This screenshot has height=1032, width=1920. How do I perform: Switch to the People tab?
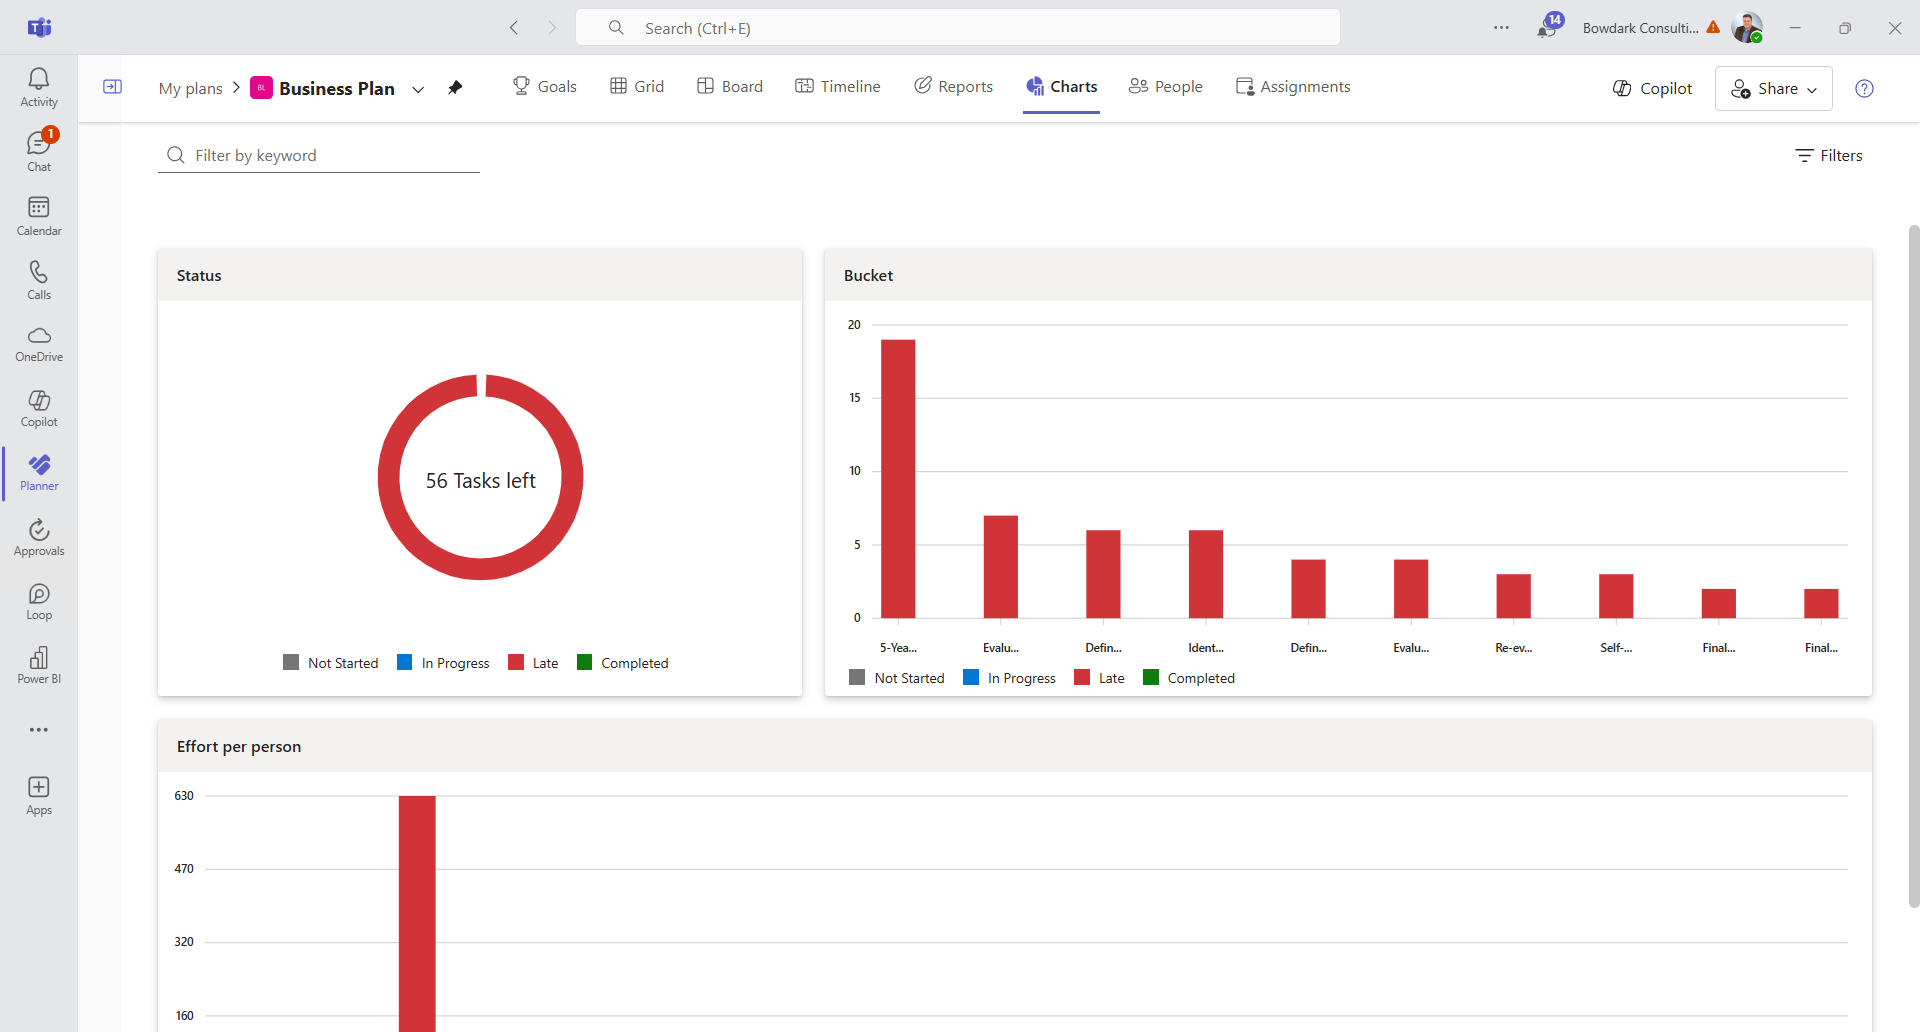[x=1166, y=87]
